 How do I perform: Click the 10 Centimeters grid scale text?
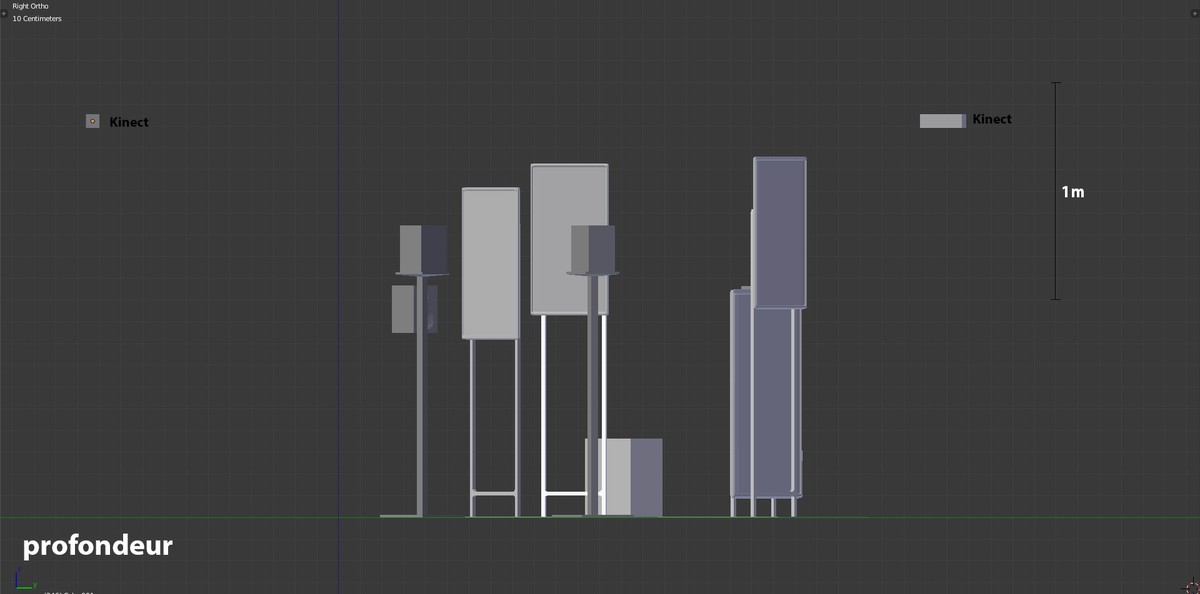click(37, 19)
